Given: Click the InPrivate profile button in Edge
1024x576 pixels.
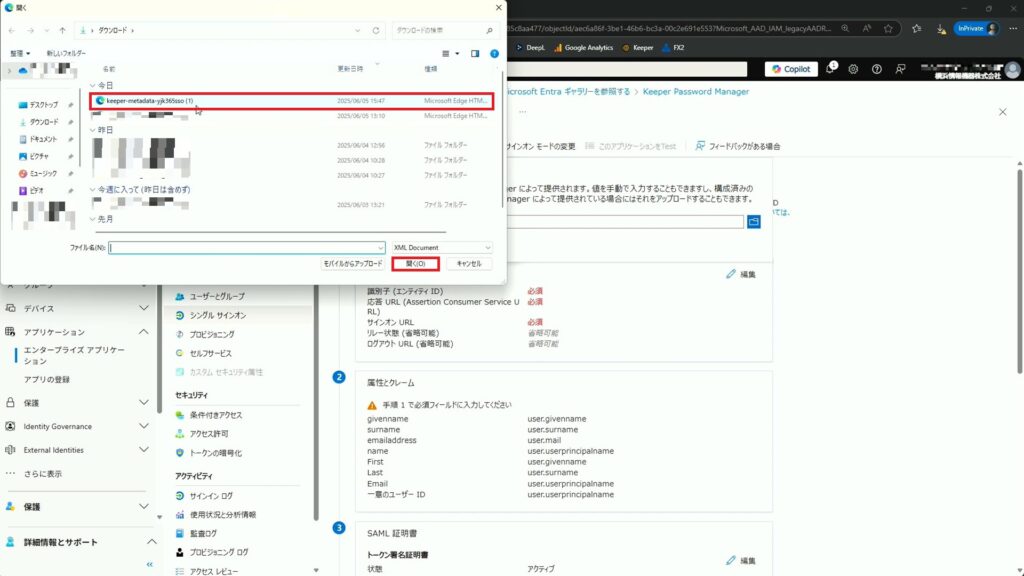Looking at the screenshot, I should pos(976,29).
